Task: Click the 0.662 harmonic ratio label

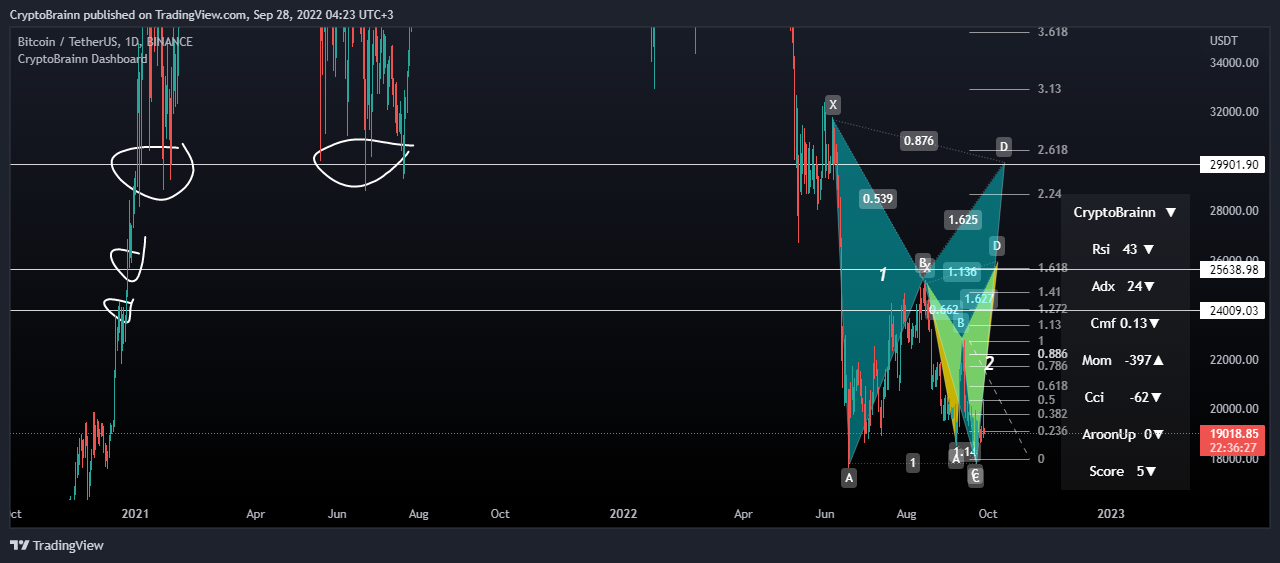Action: pyautogui.click(x=944, y=310)
